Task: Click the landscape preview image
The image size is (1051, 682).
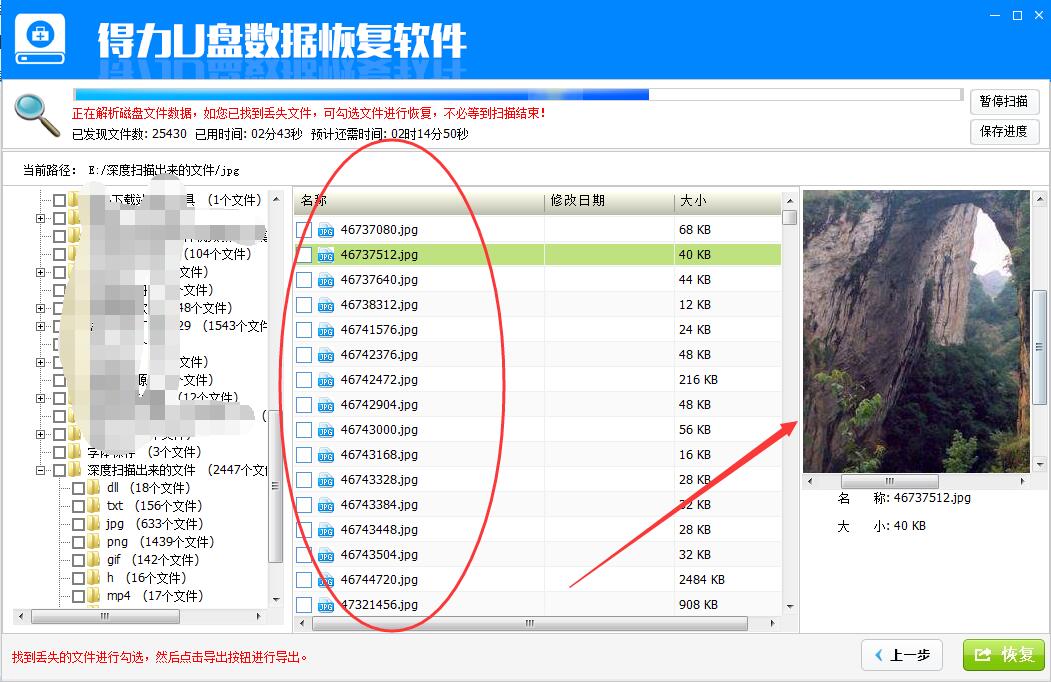Action: (x=916, y=331)
